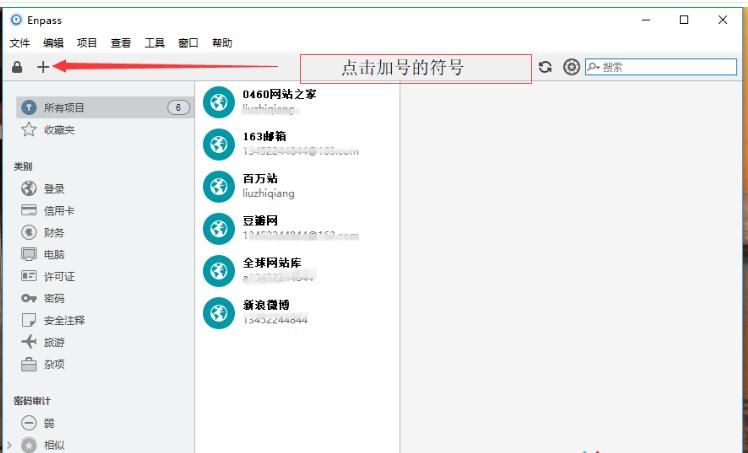The width and height of the screenshot is (748, 453).
Task: Click the globe icon of 新浪微博
Action: 218,313
